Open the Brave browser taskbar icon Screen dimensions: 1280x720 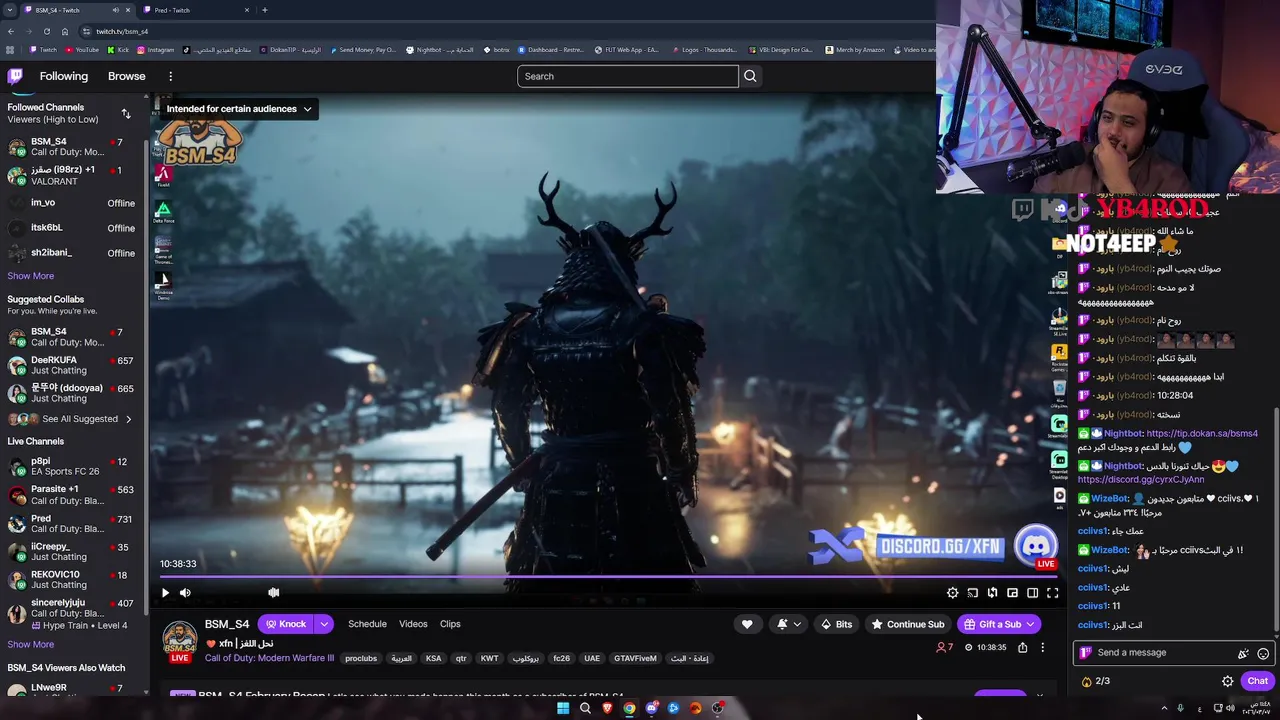click(607, 708)
